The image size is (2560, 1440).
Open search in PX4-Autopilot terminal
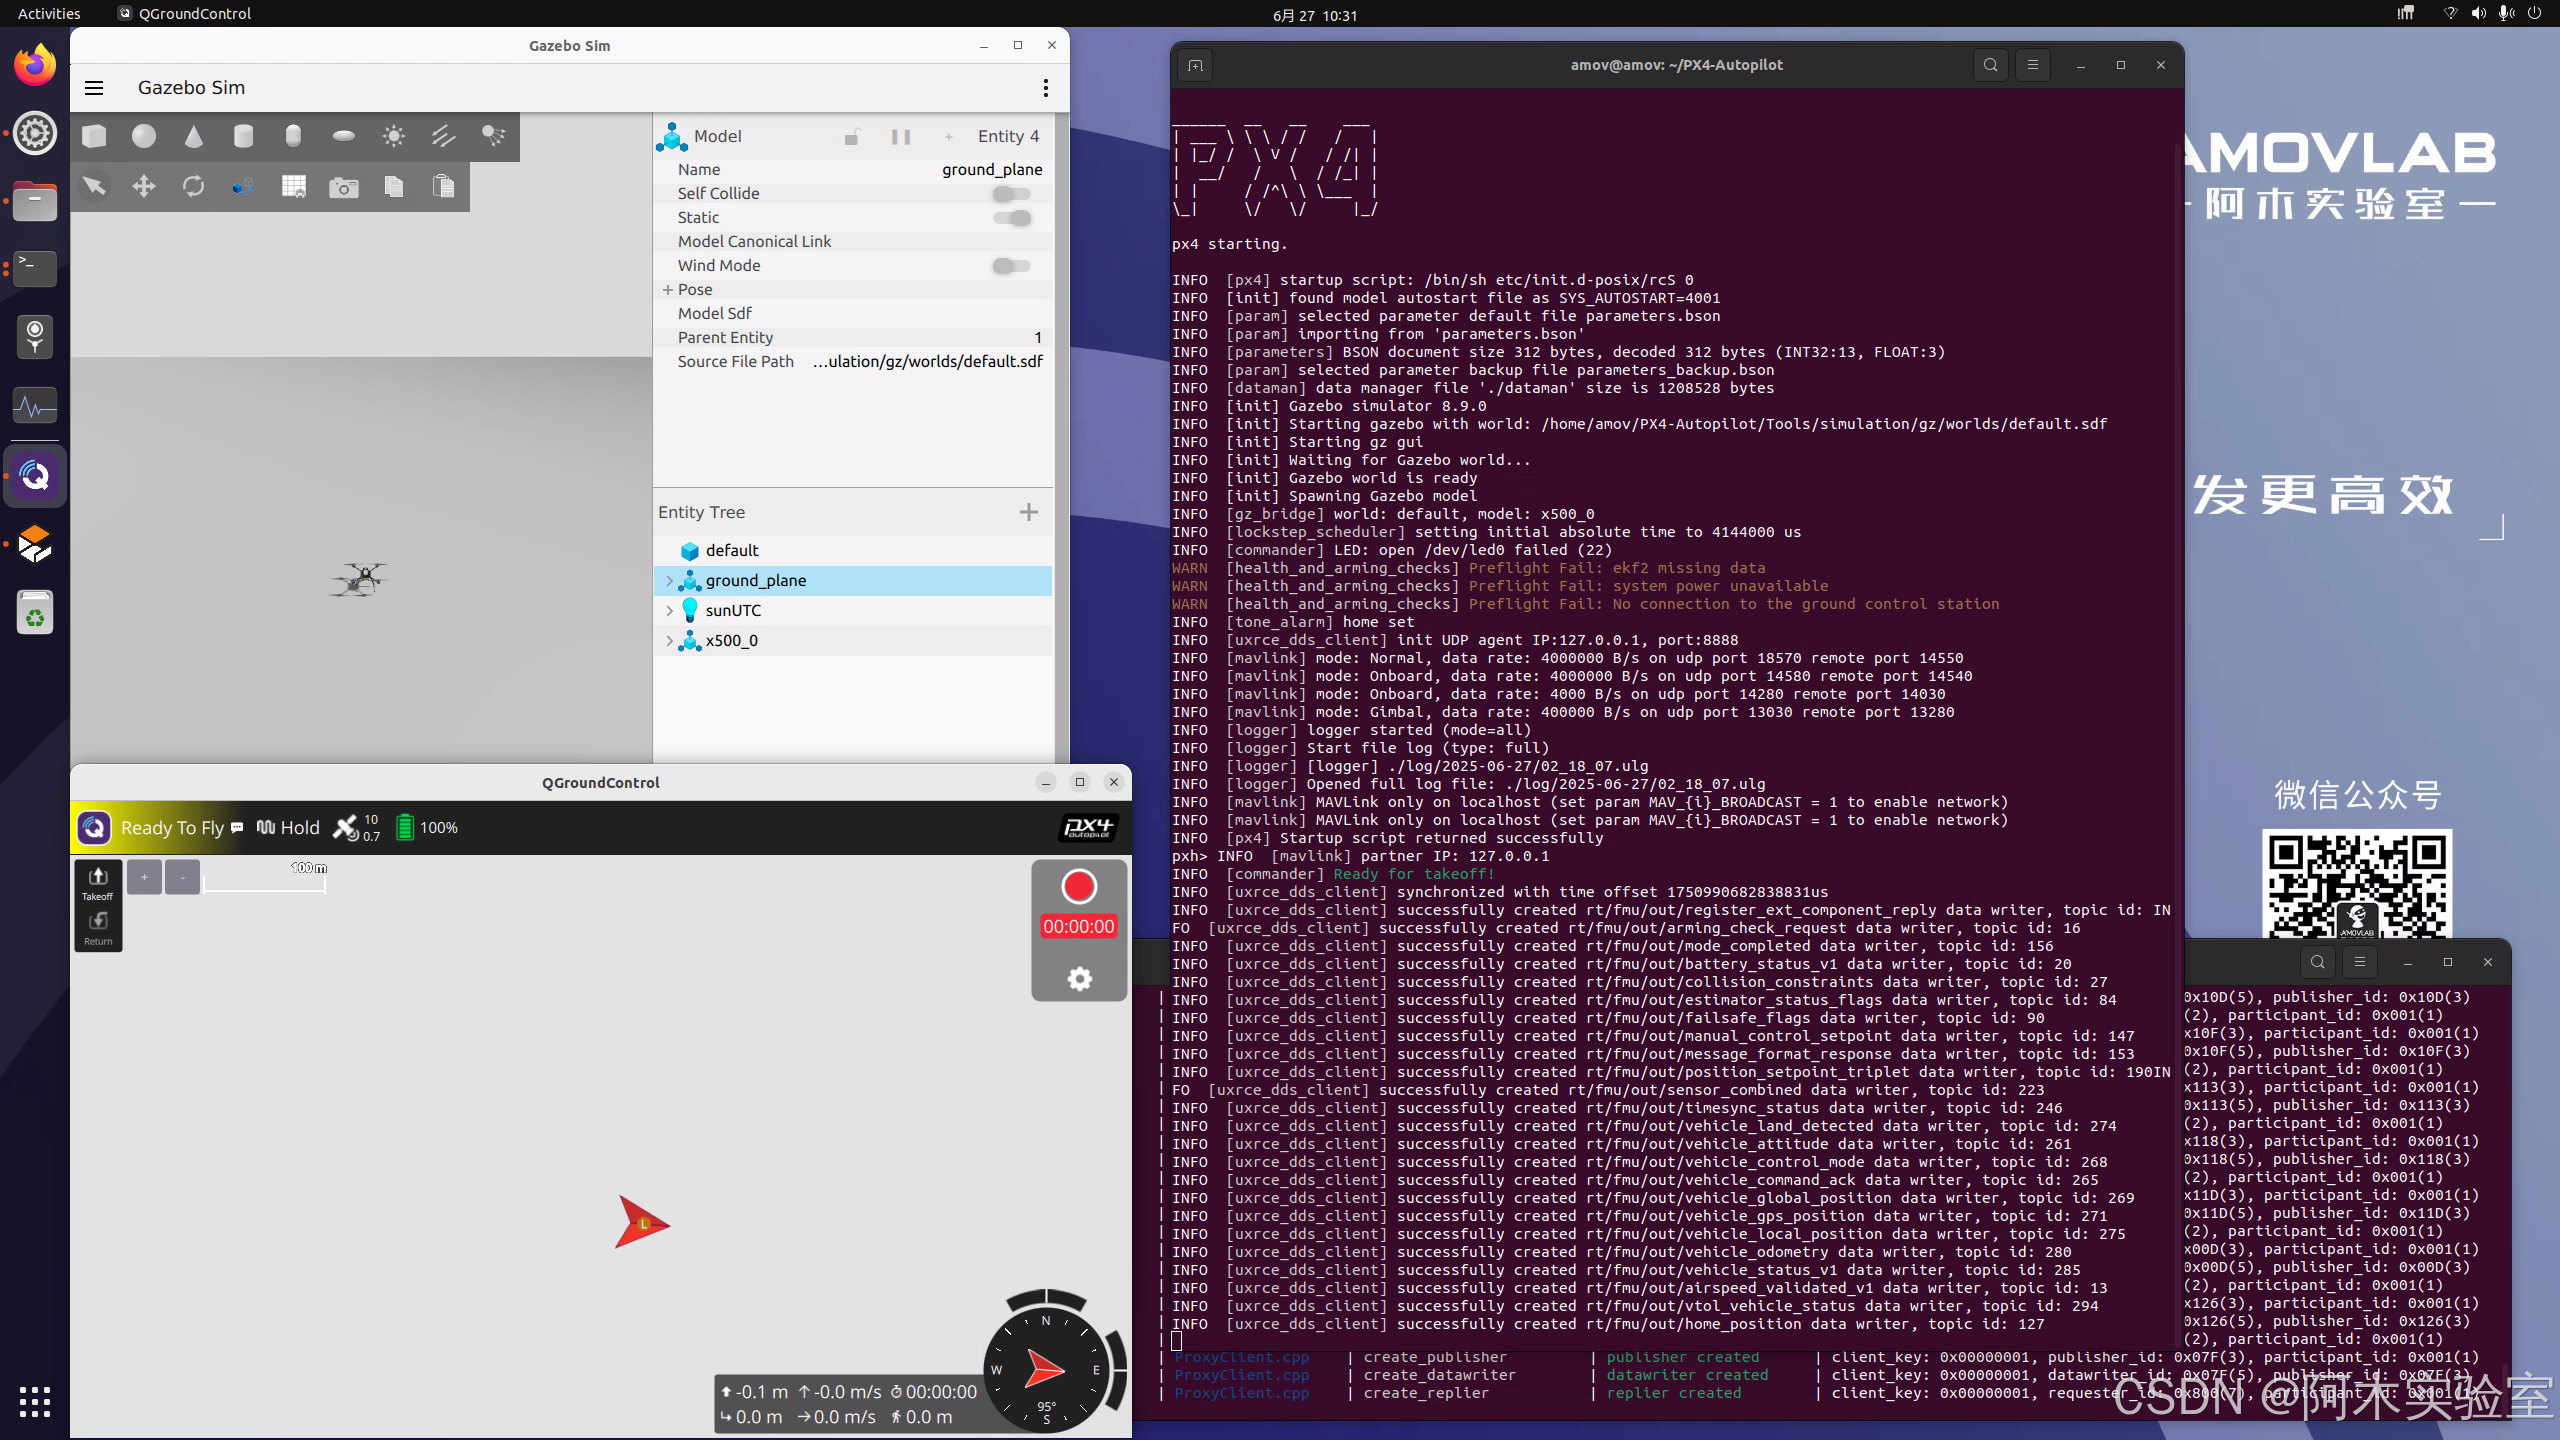1990,65
